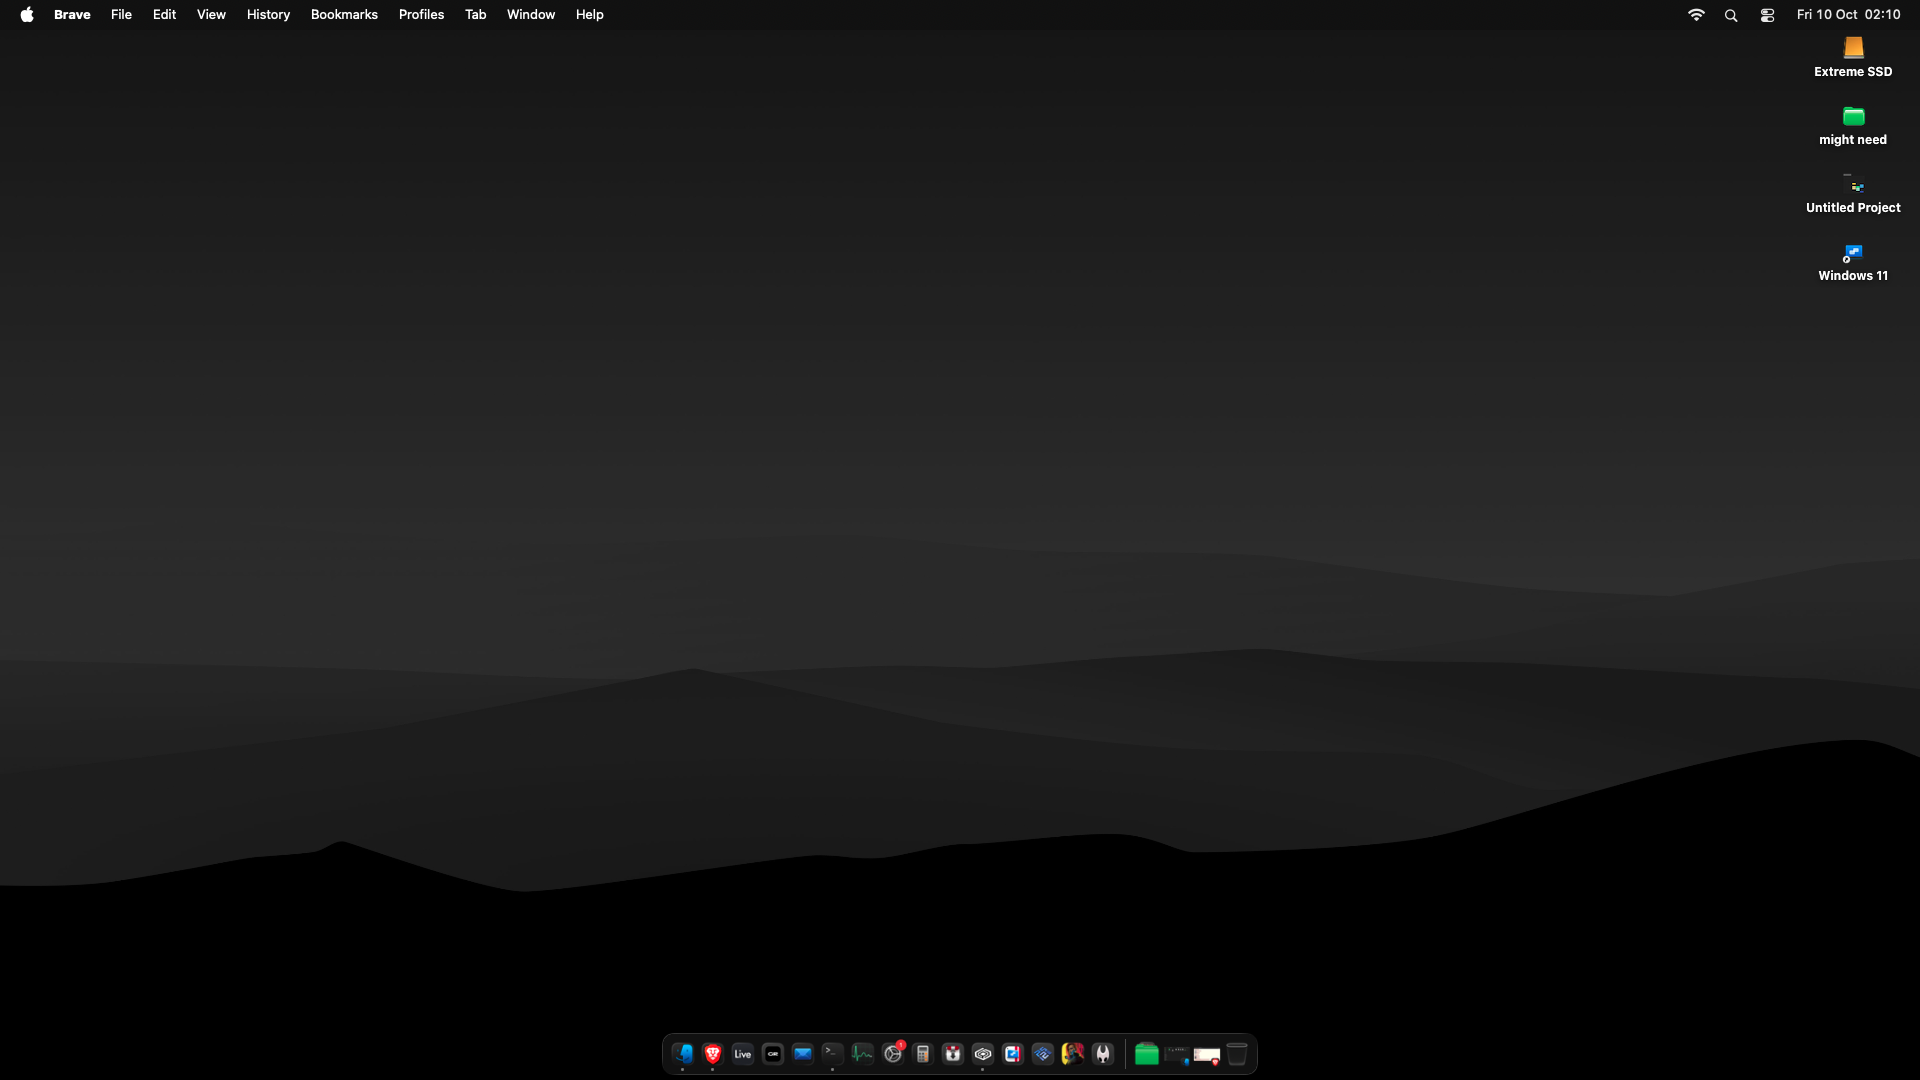The image size is (1920, 1080).
Task: Open the Apple menu
Action: [27, 15]
